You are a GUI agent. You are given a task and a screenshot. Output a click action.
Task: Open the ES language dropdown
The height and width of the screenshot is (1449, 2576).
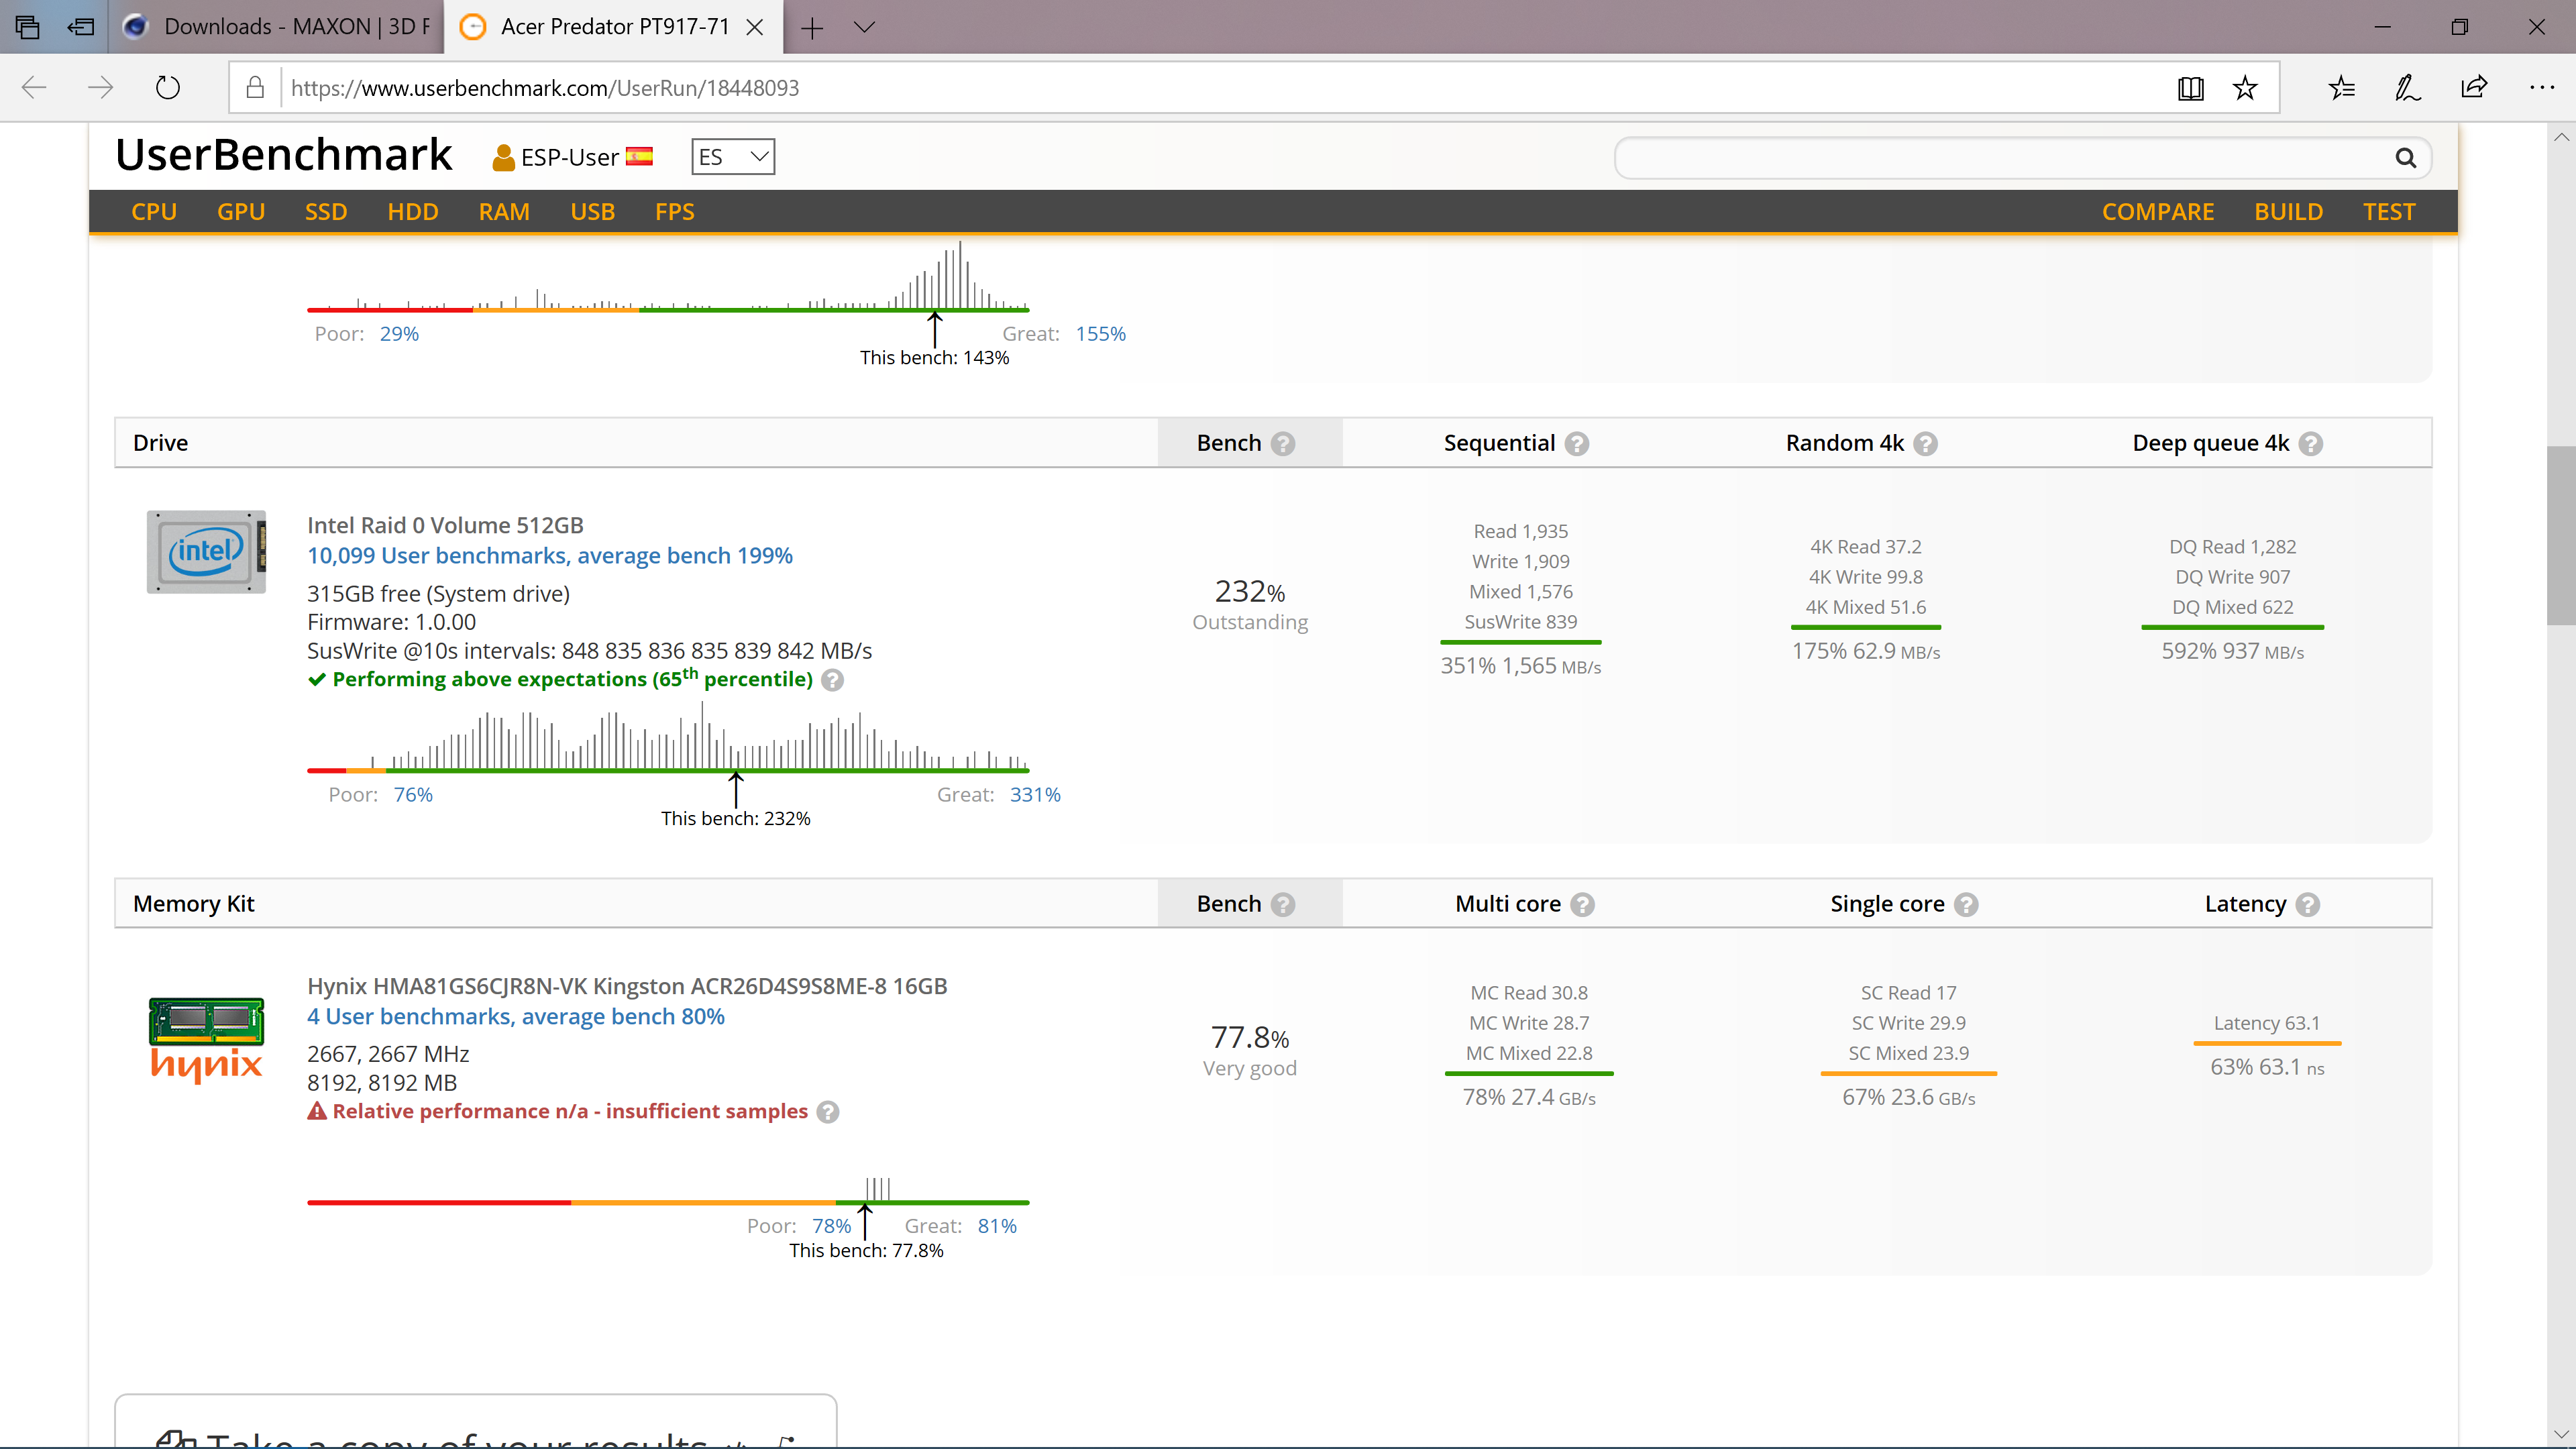click(x=733, y=157)
